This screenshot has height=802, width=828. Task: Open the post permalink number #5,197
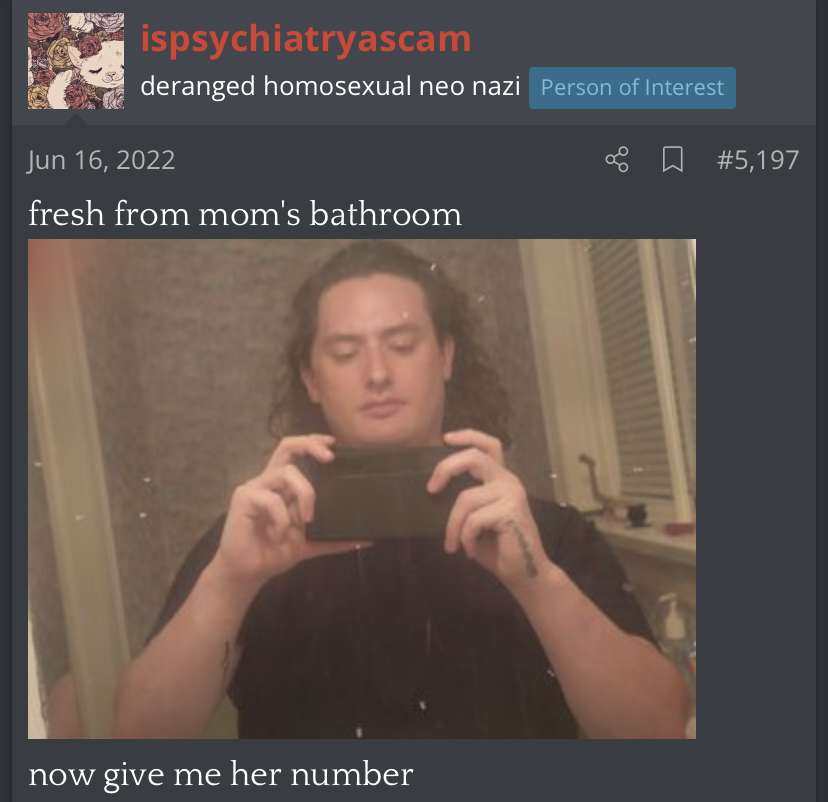pyautogui.click(x=758, y=160)
